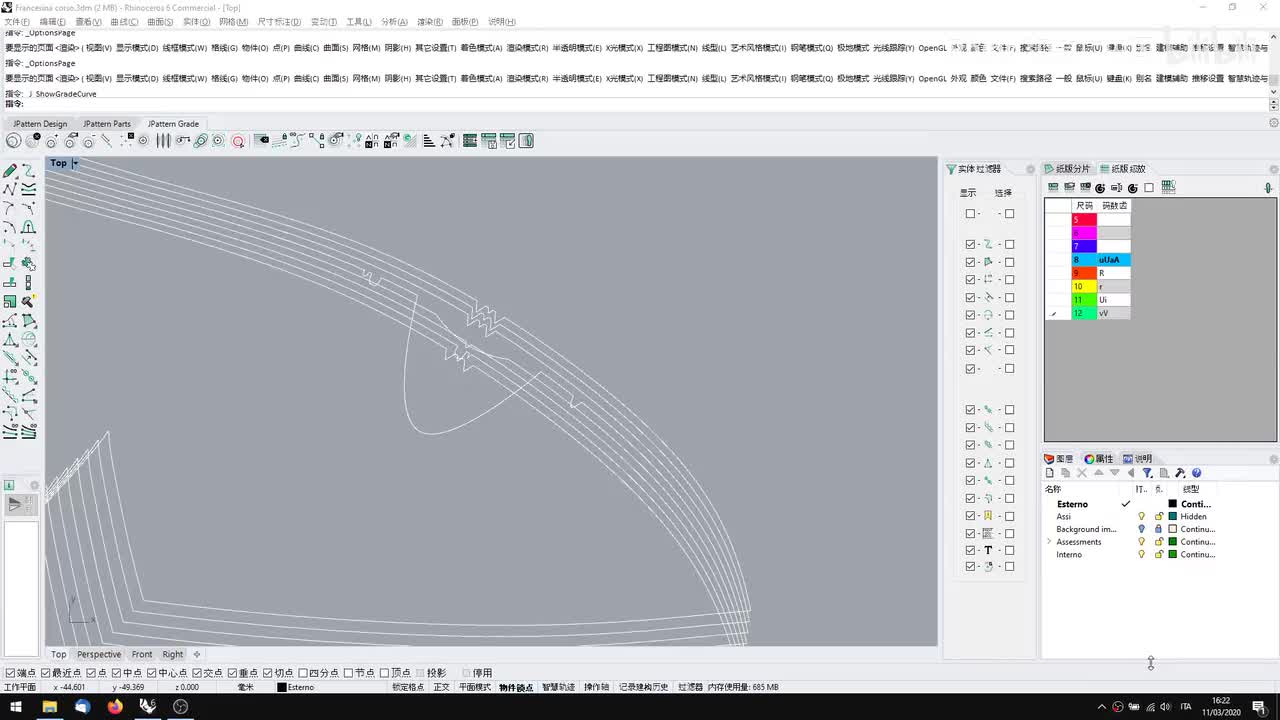Select the pencil draw tool in left sidebar

[10, 171]
